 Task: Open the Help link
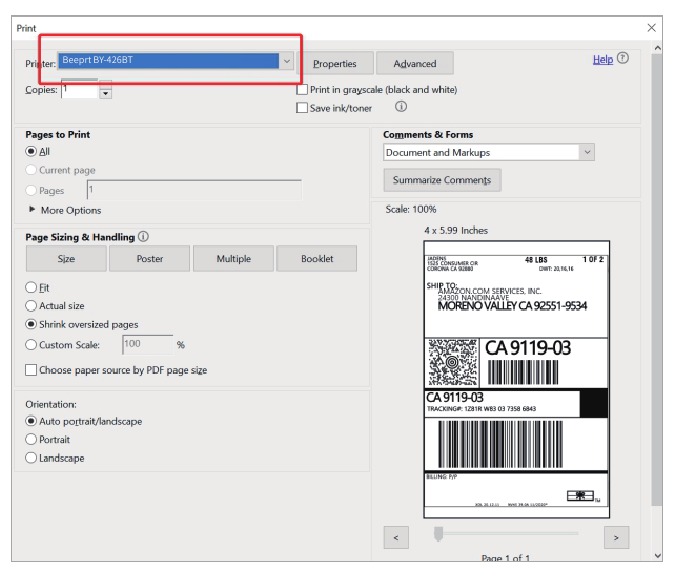click(x=603, y=59)
